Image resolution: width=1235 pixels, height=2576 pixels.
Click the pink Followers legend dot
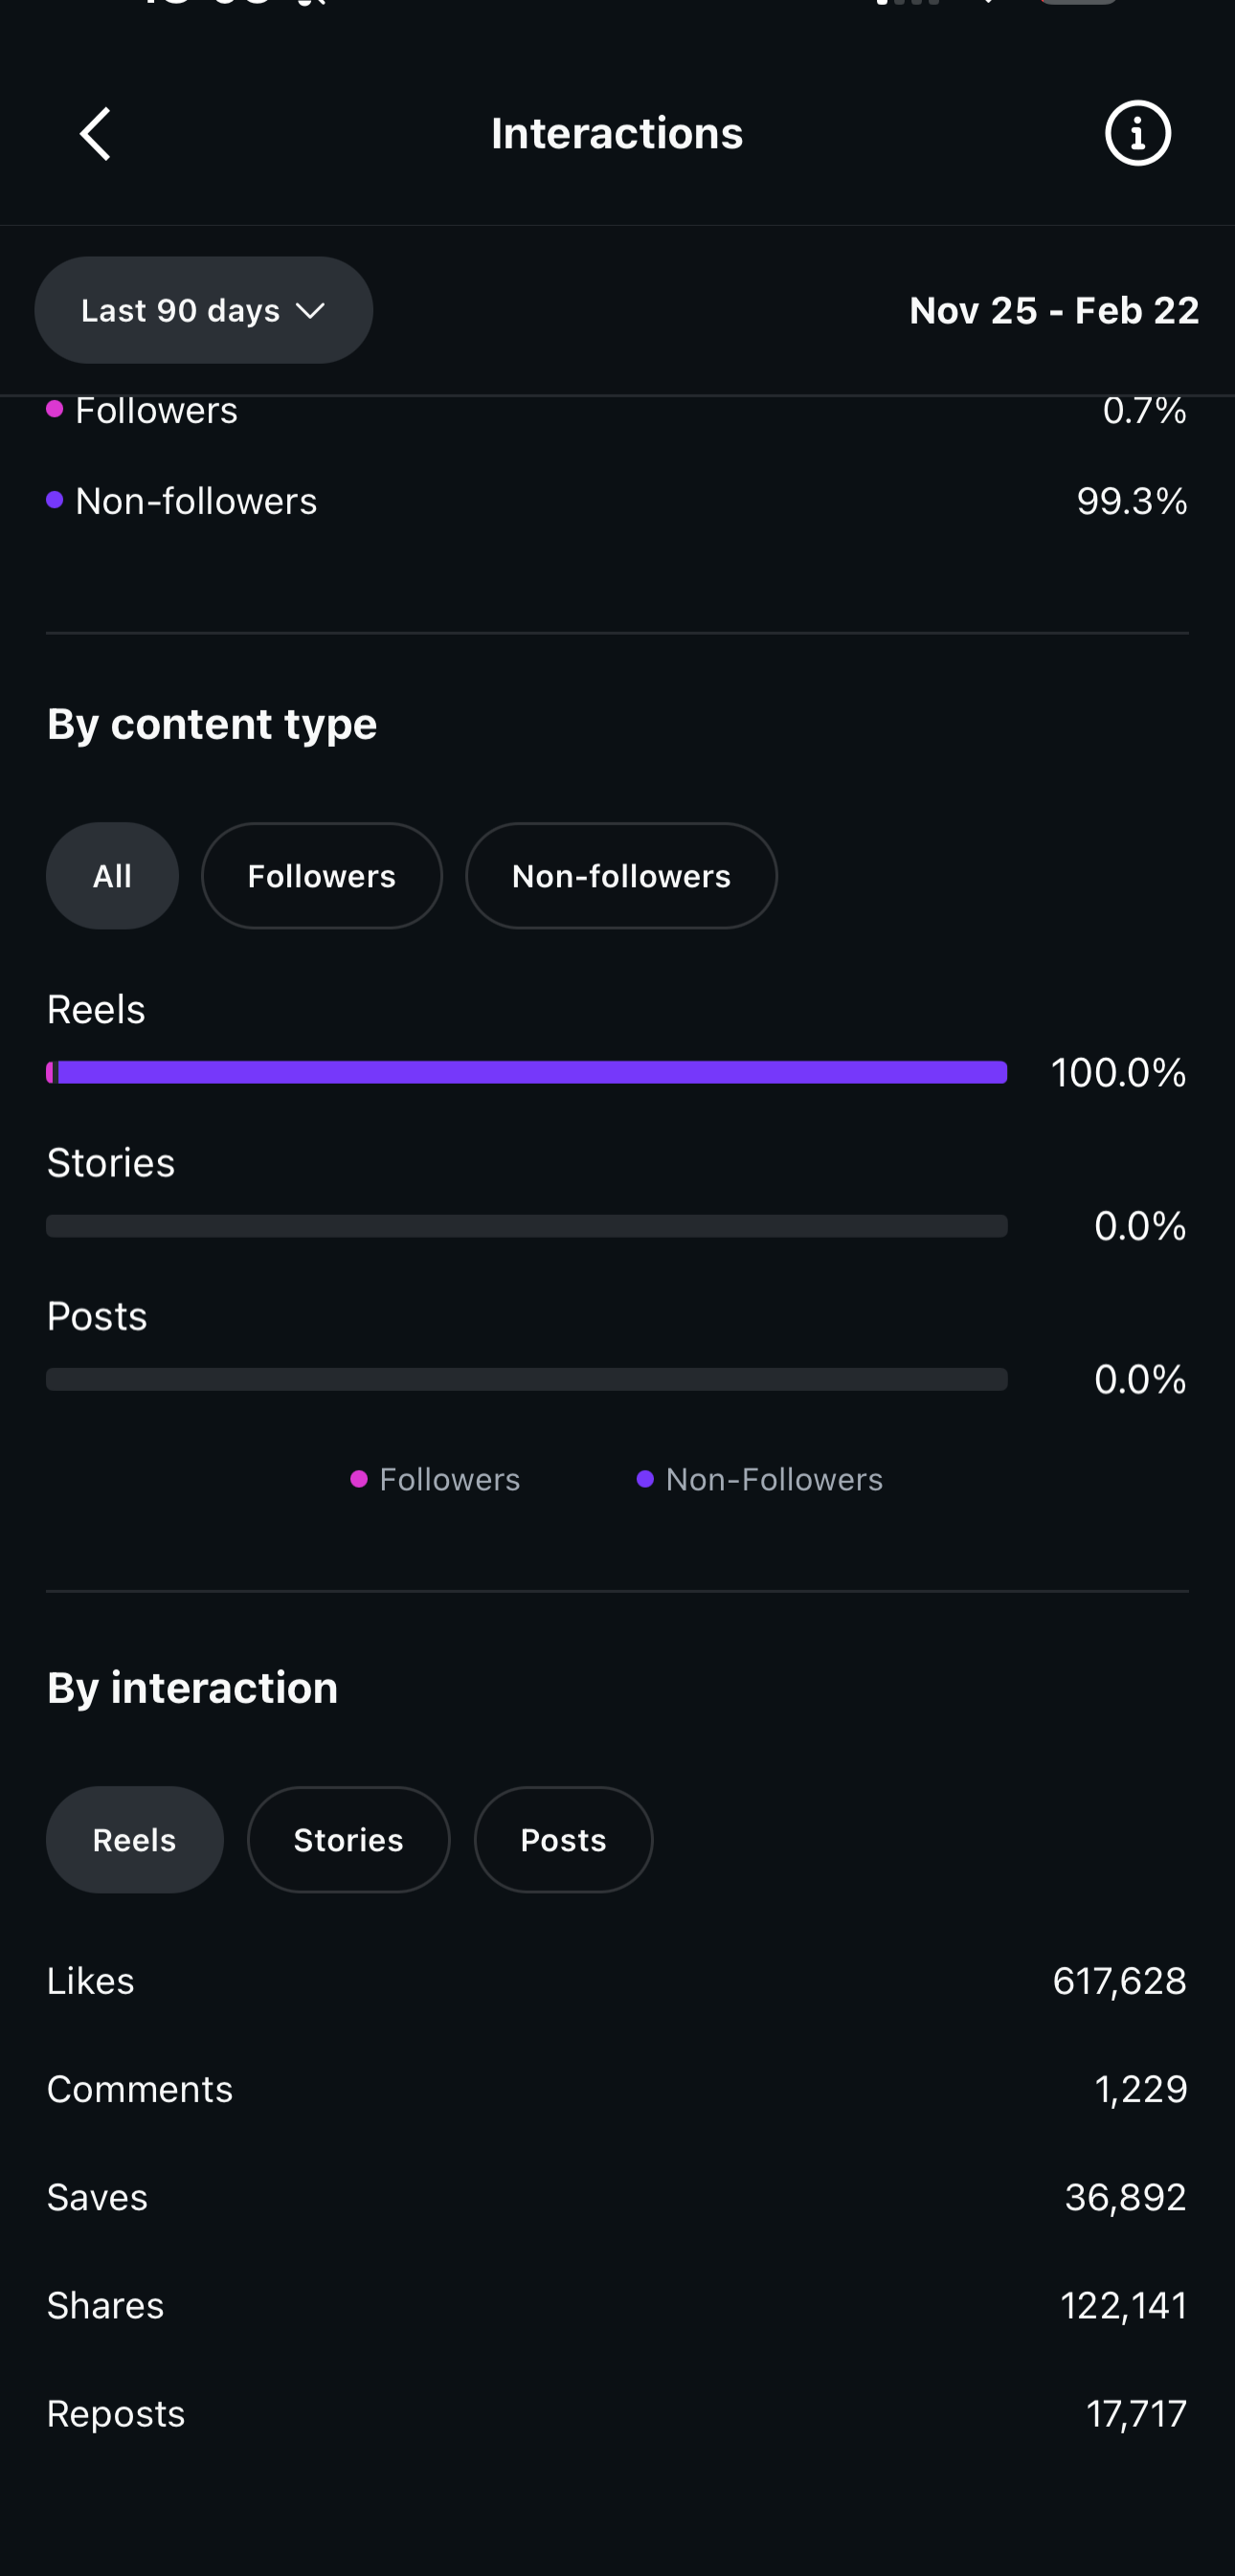click(359, 1479)
